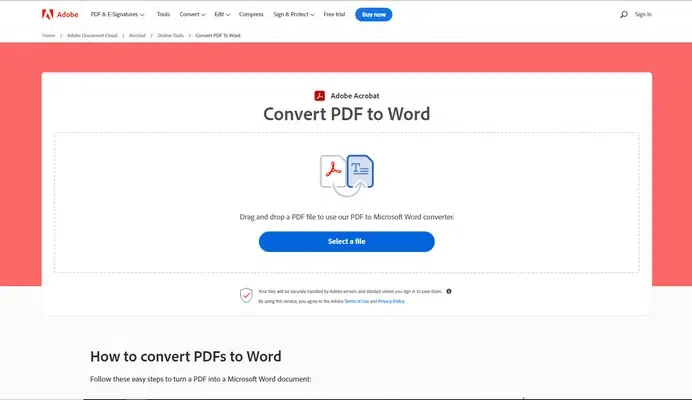Click the Select a file button
The image size is (692, 400).
pyautogui.click(x=346, y=242)
